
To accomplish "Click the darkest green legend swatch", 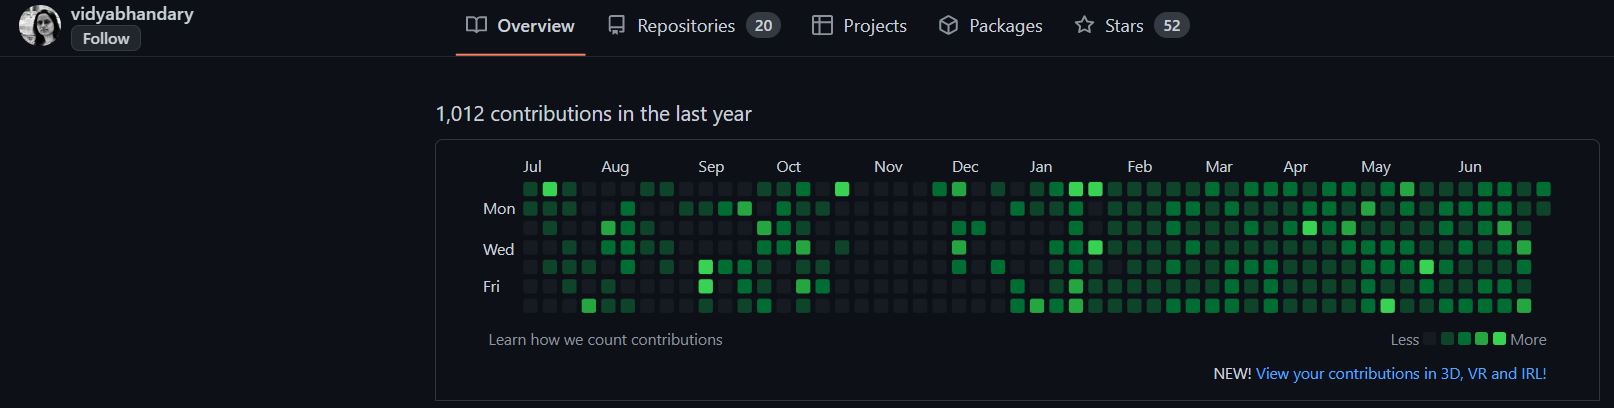I will (x=1447, y=339).
